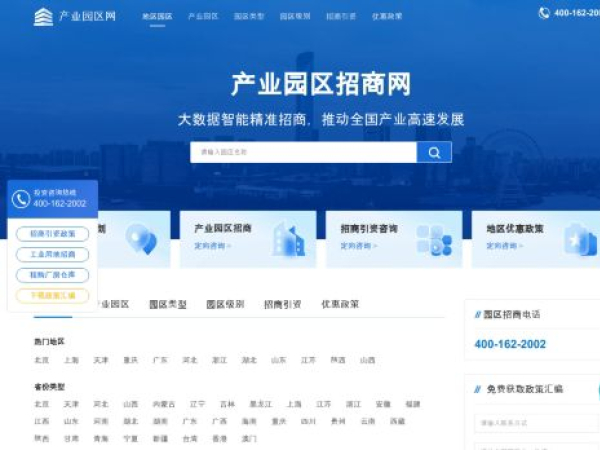This screenshot has width=600, height=450.
Task: Click the yellow 下载政策汇编 button
Action: [52, 296]
